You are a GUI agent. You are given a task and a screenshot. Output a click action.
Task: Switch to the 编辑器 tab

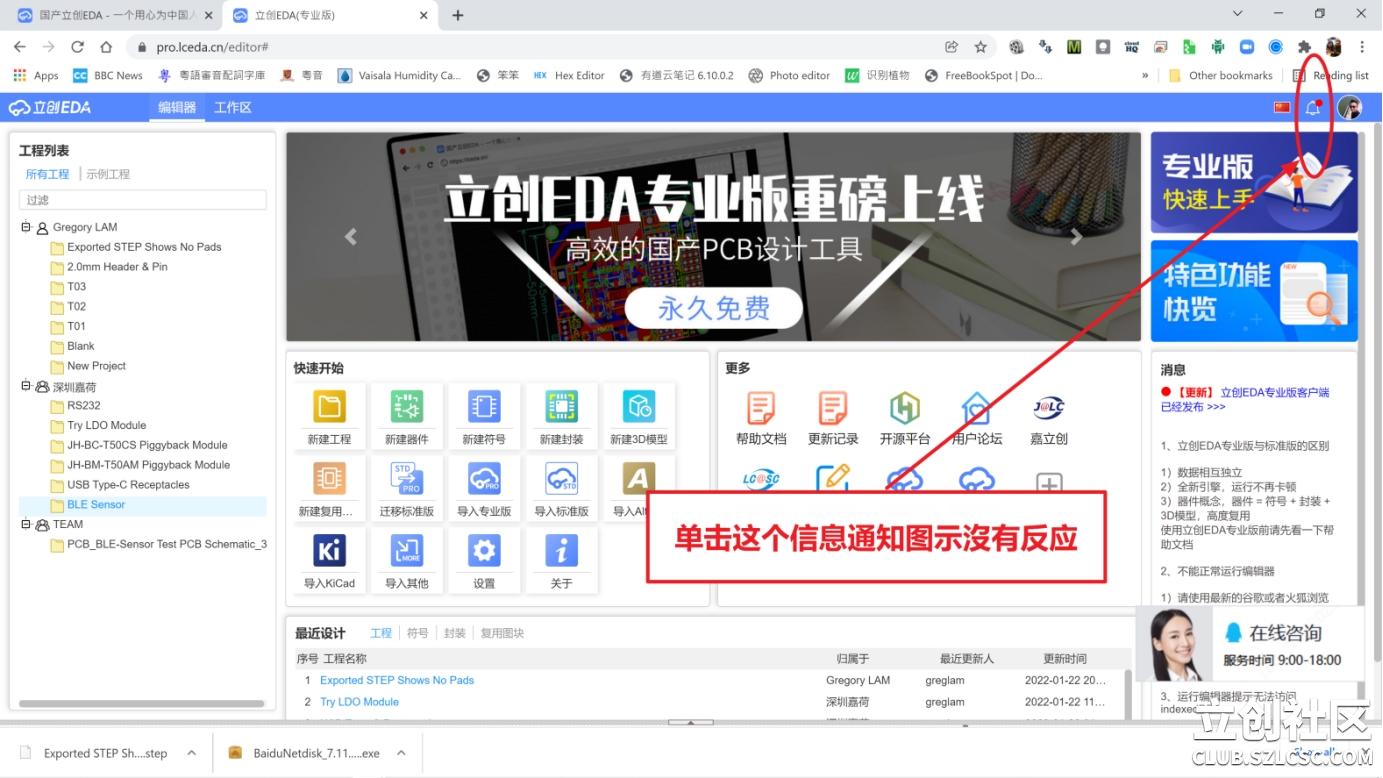(x=177, y=107)
